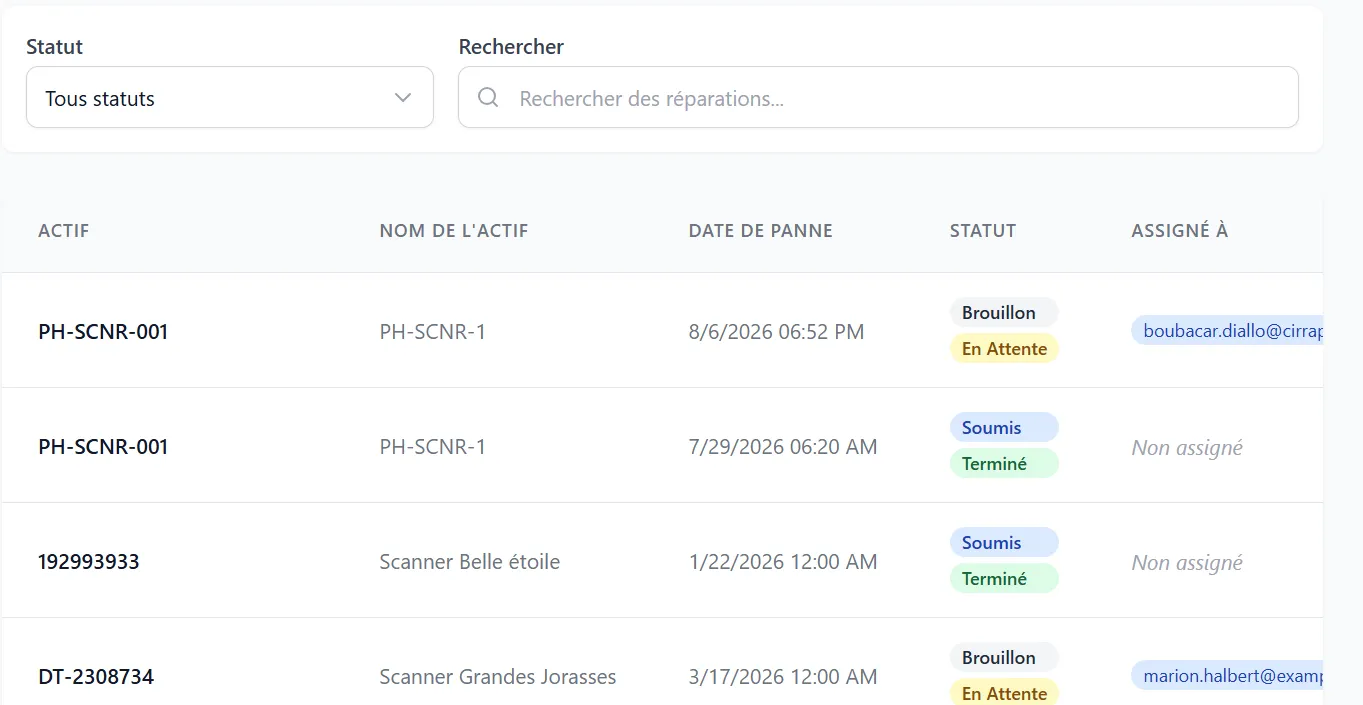1363x705 pixels.
Task: Click the STATUT column header
Action: [x=983, y=231]
